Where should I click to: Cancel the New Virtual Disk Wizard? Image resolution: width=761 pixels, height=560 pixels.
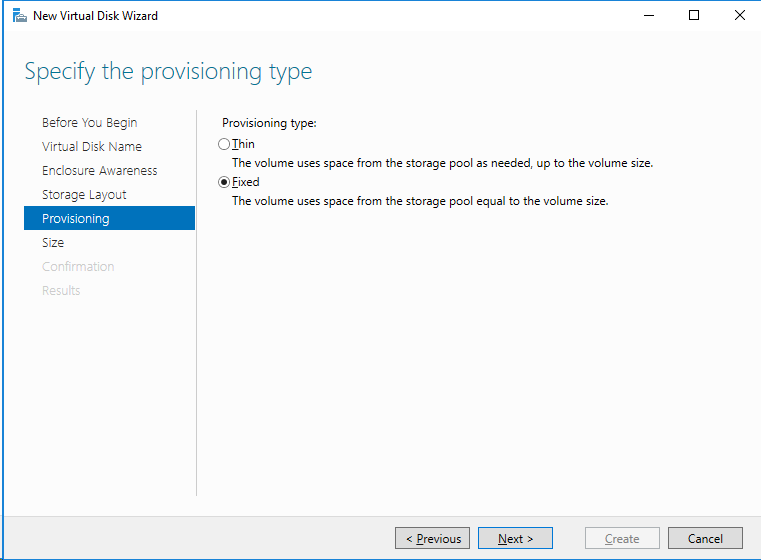705,538
